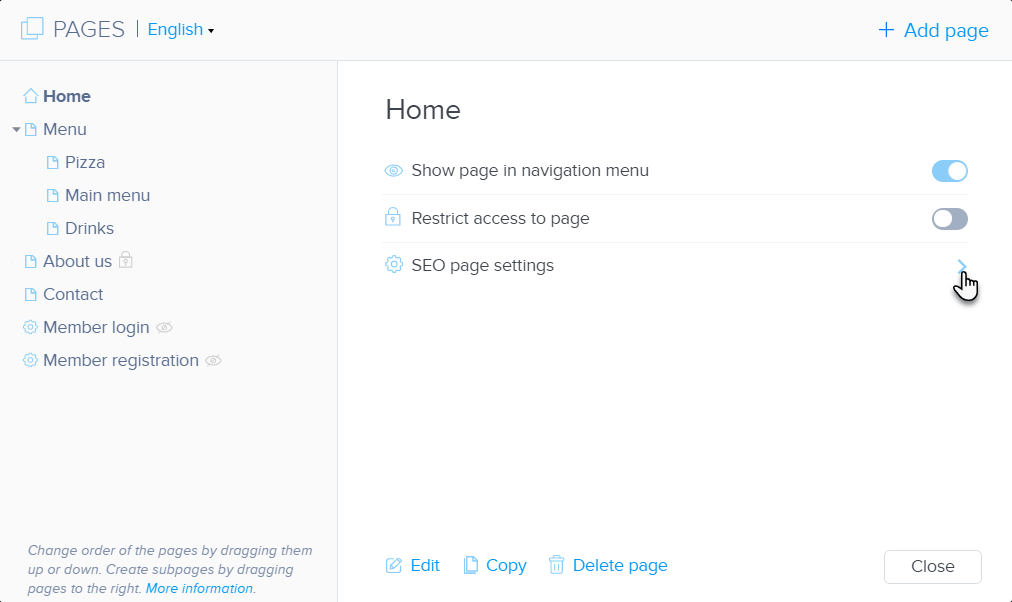Click the gear icon beside Member registration
Screen dimensions: 1012x602
(x=31, y=361)
